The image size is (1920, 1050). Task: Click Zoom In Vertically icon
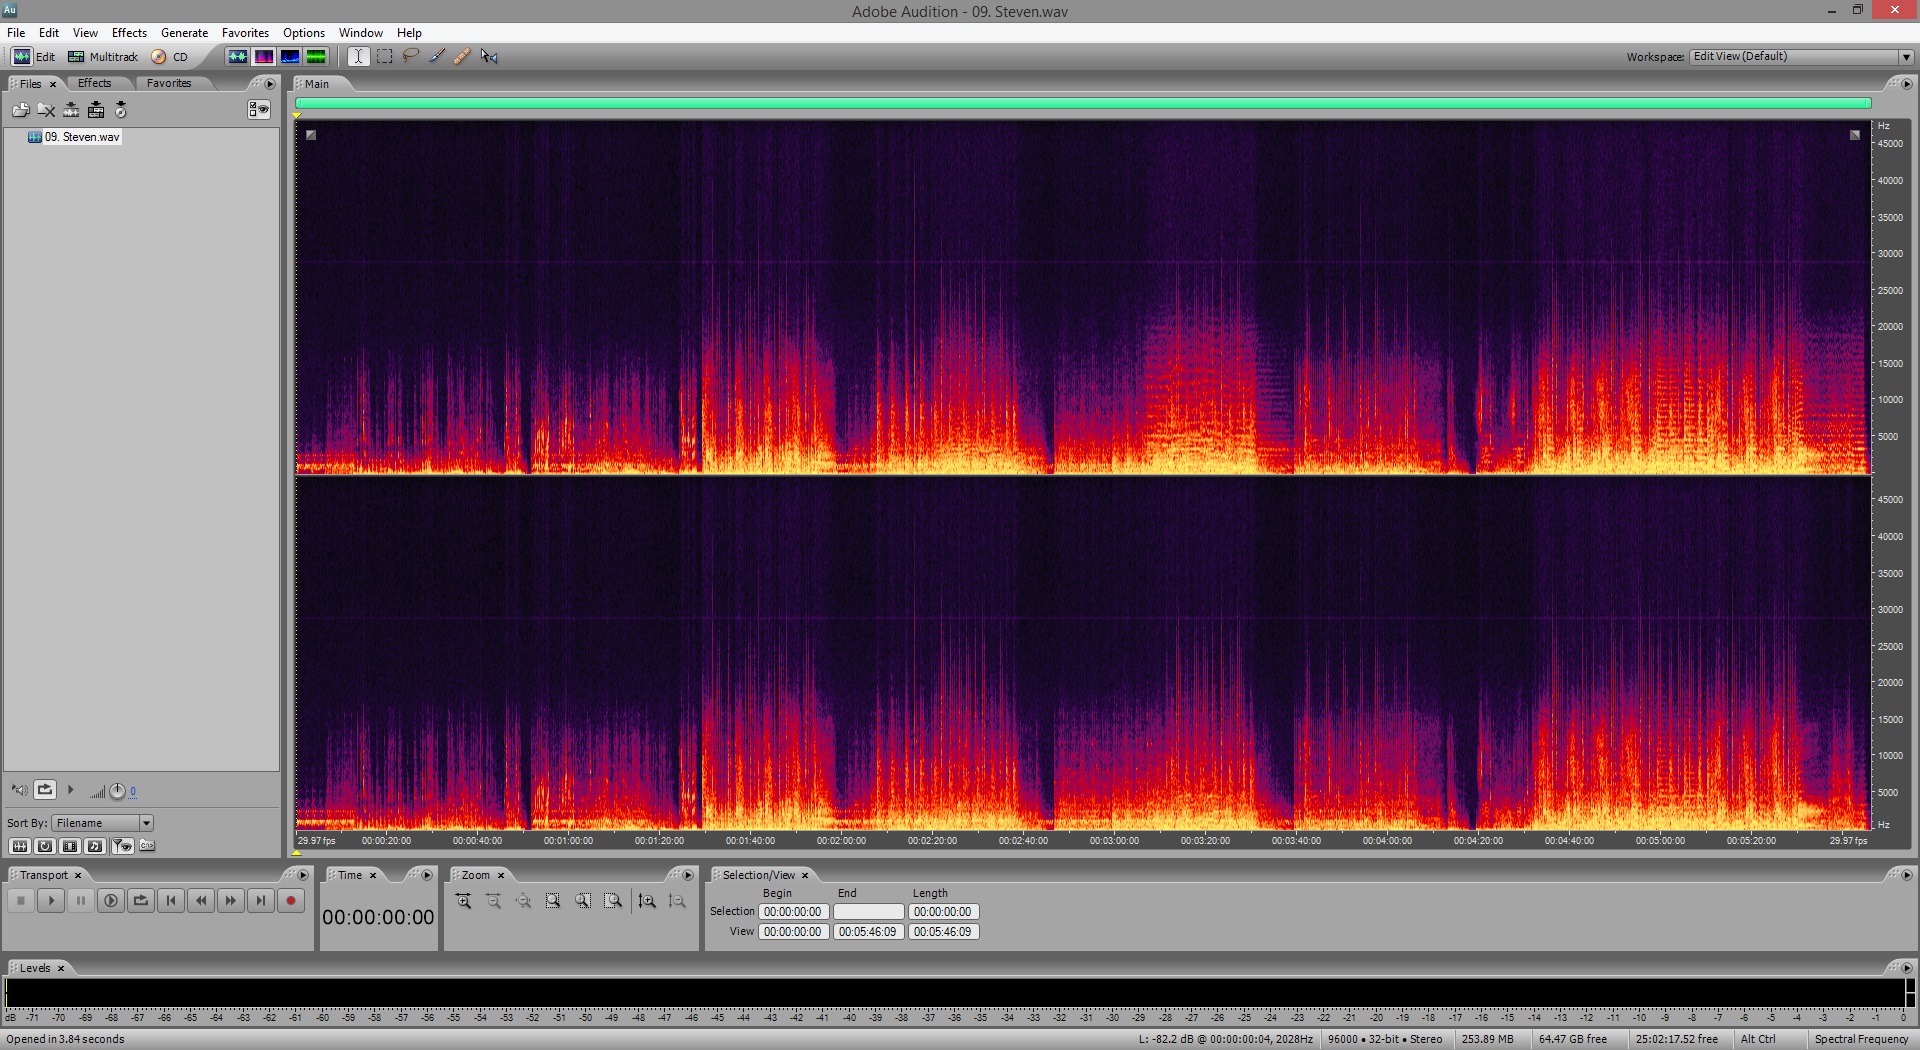[x=647, y=901]
